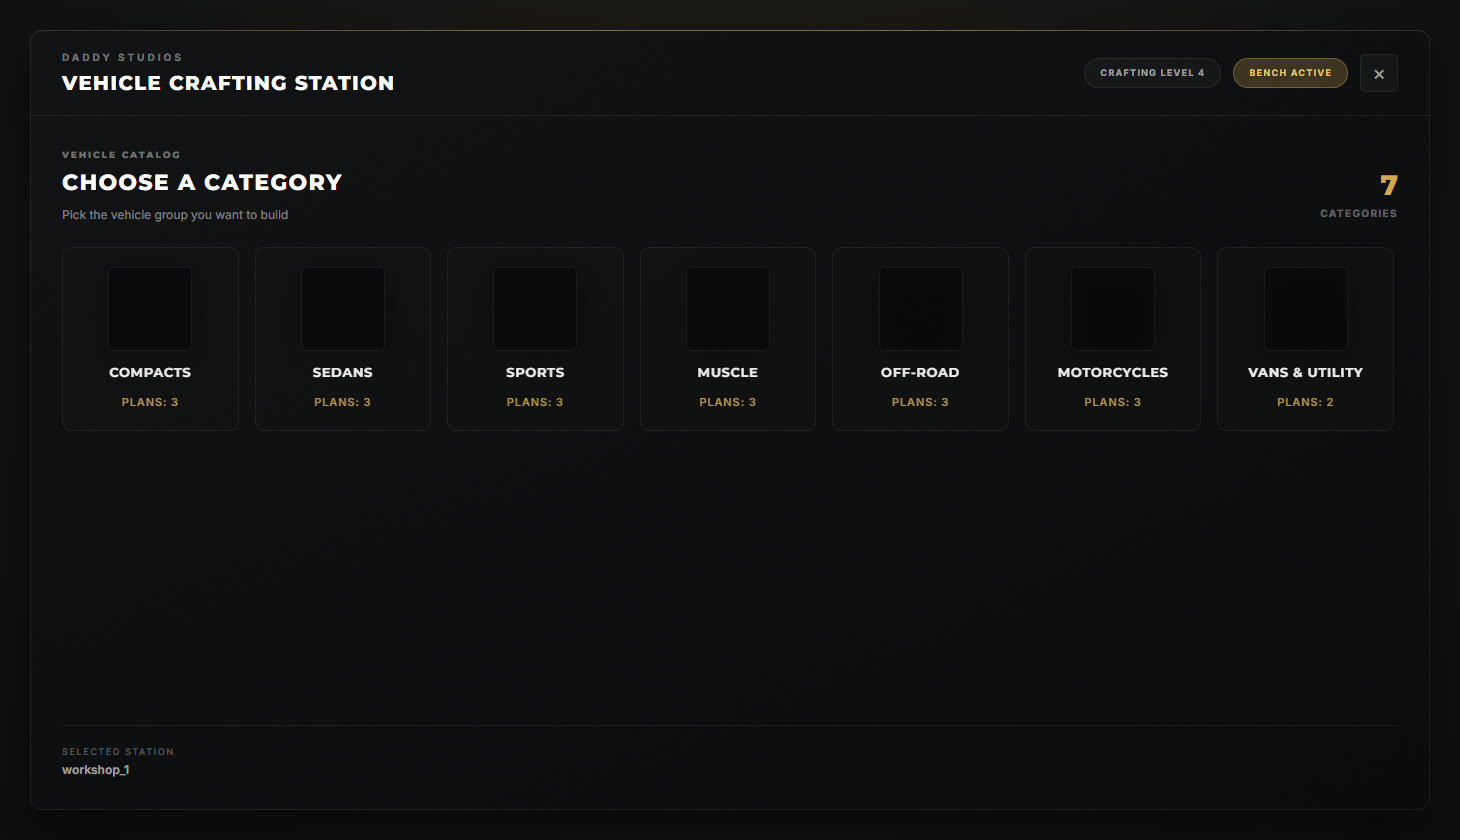Screen dimensions: 1460x840
Task: Click the 'PLANS: 2' text under Vans & Utility
Action: [x=1305, y=402]
